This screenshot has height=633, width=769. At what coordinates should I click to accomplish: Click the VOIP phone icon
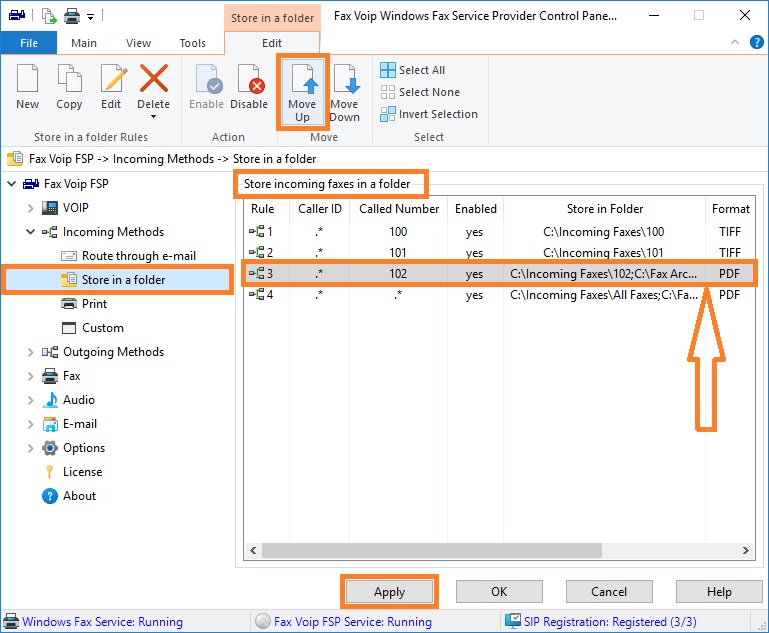pos(50,208)
